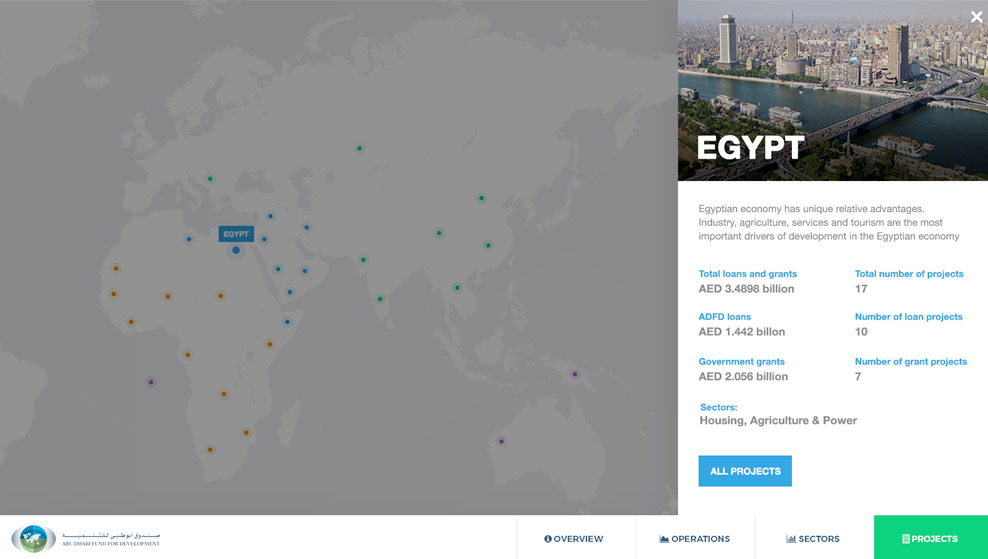The height and width of the screenshot is (559, 988).
Task: Select the northernmost green marker in Russia
Action: point(359,148)
